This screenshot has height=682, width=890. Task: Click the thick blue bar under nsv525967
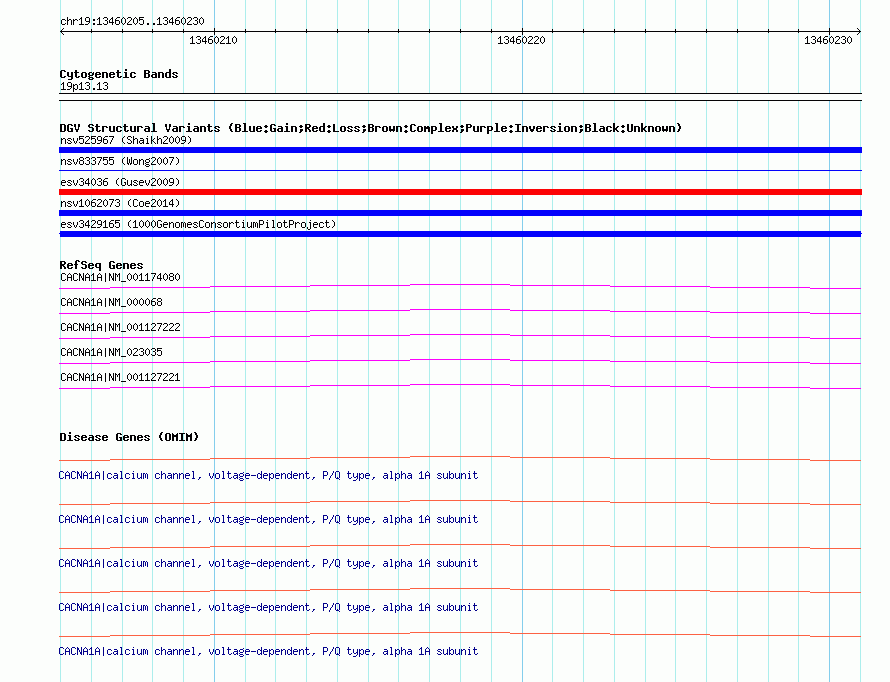[460, 150]
